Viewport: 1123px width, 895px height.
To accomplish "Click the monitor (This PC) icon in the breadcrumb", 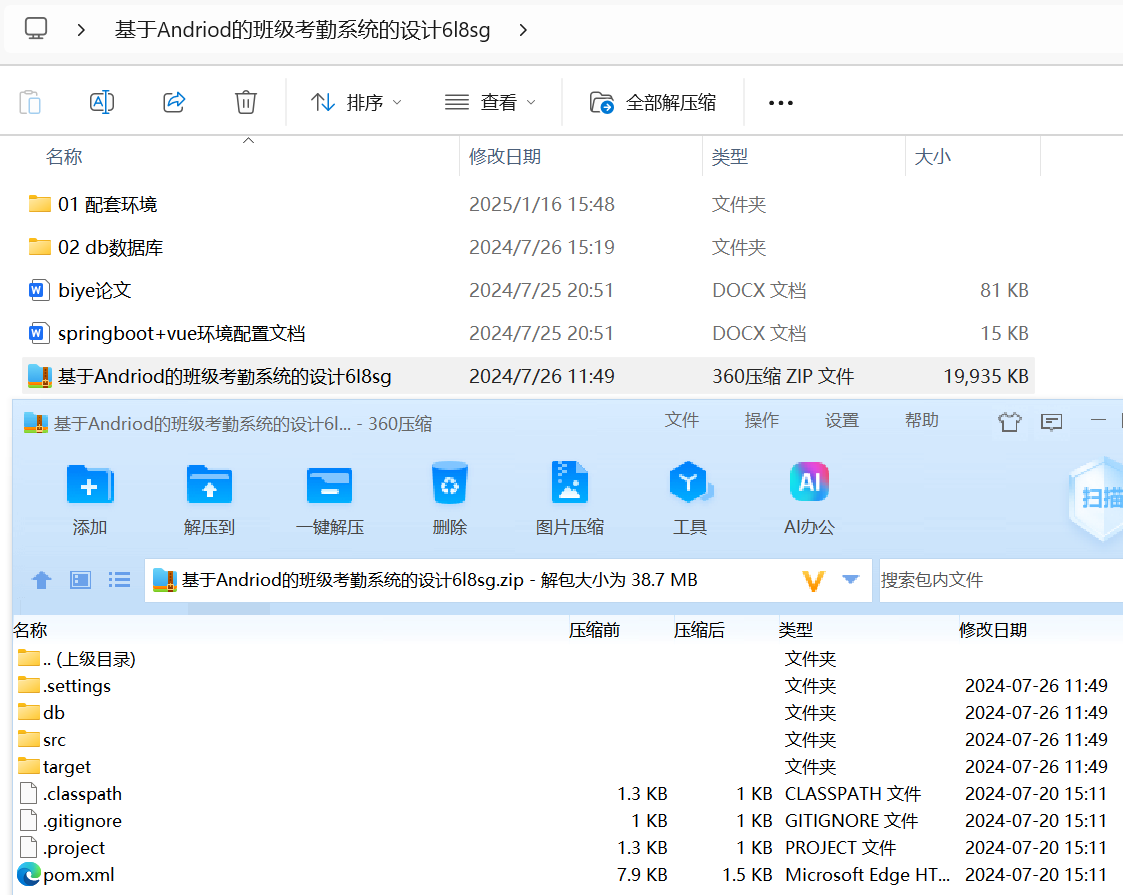I will click(x=36, y=29).
